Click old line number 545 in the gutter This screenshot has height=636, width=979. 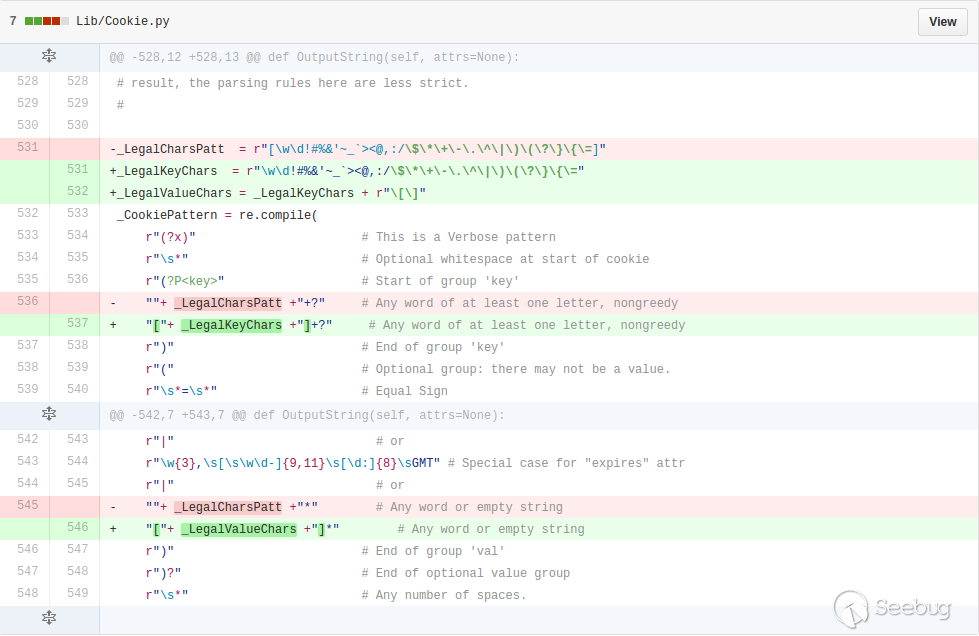[27, 505]
